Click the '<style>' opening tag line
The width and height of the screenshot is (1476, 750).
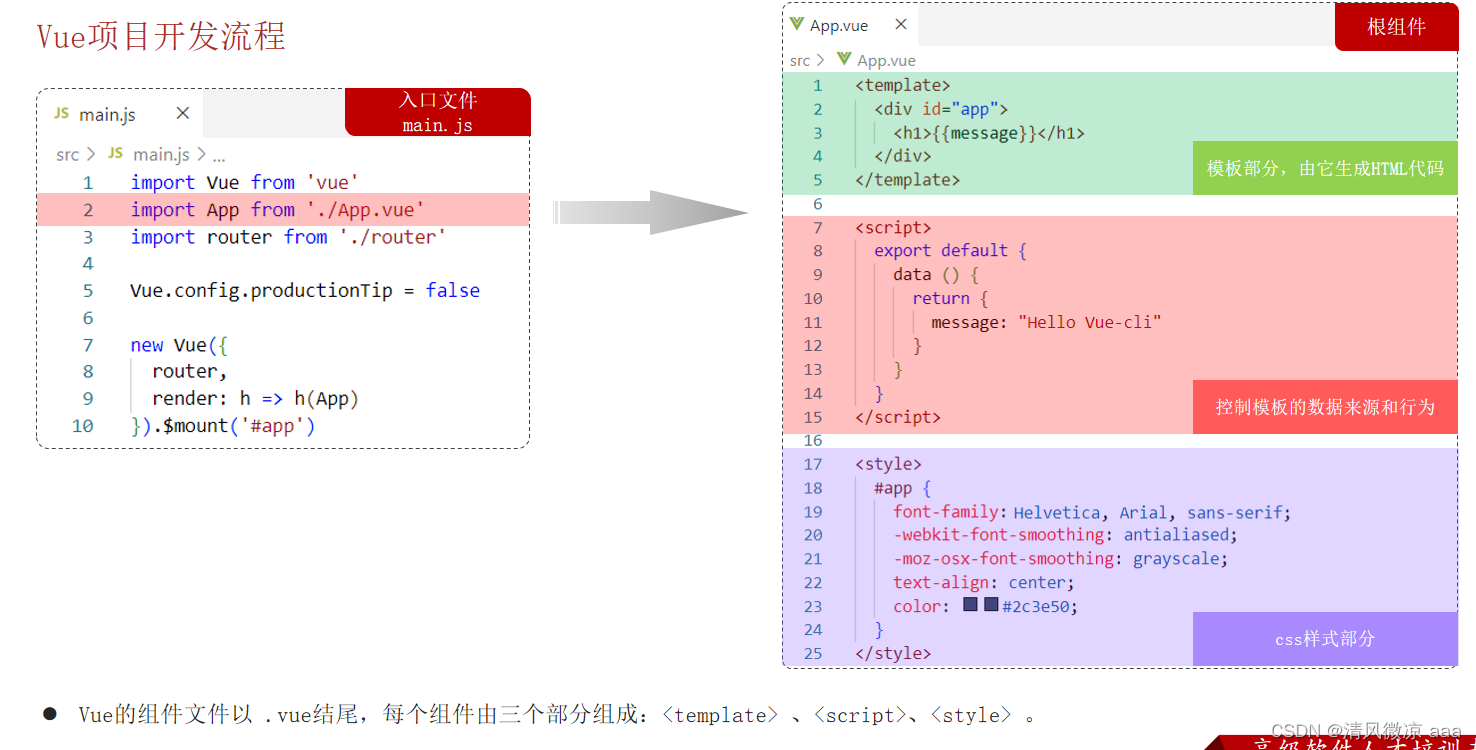point(888,464)
